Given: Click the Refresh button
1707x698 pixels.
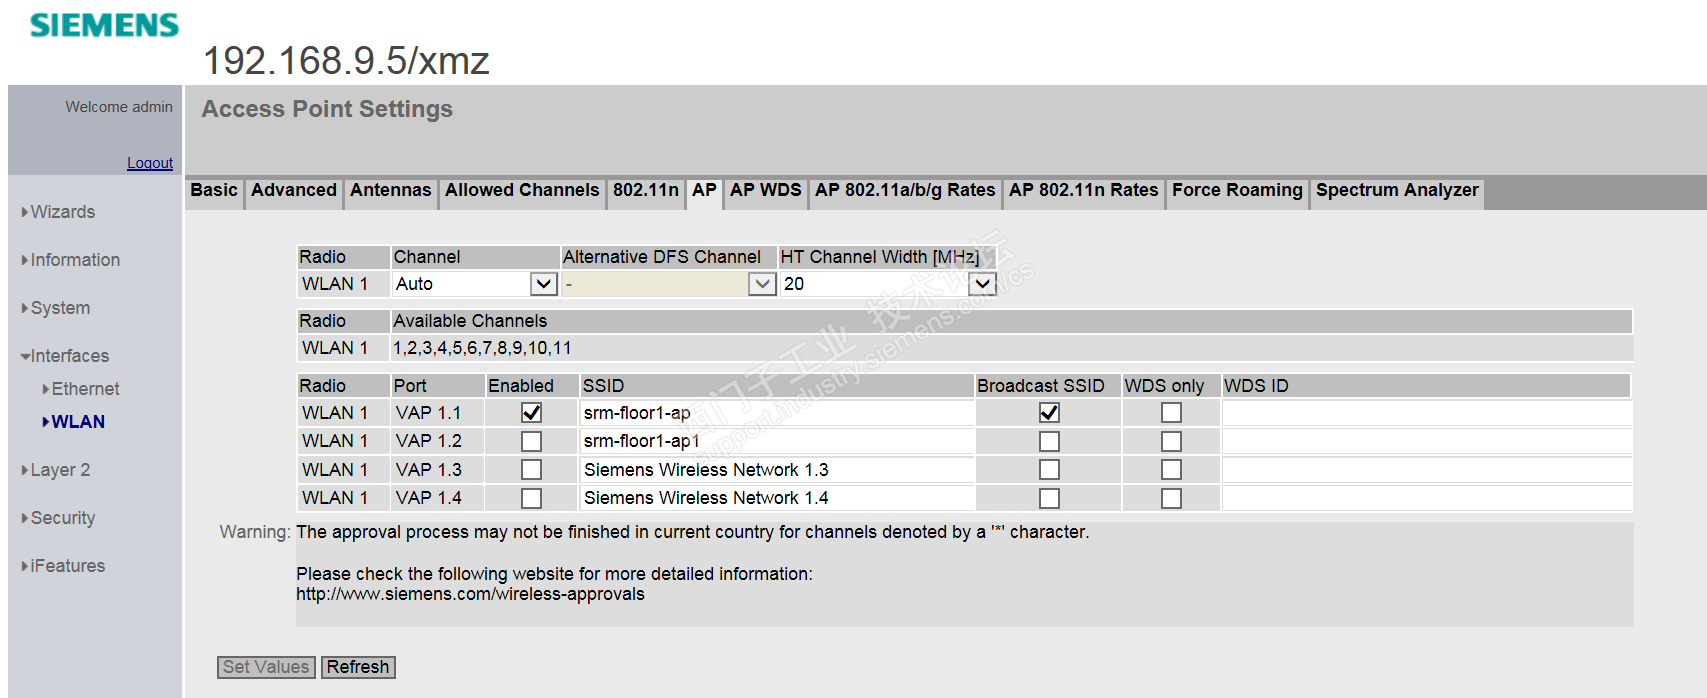Looking at the screenshot, I should tap(358, 667).
